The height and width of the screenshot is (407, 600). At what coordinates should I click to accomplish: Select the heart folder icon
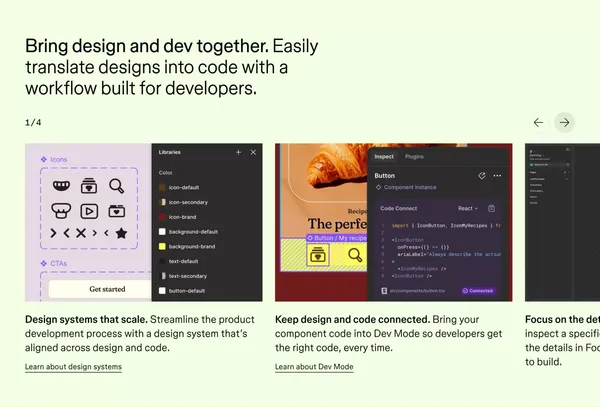[117, 211]
